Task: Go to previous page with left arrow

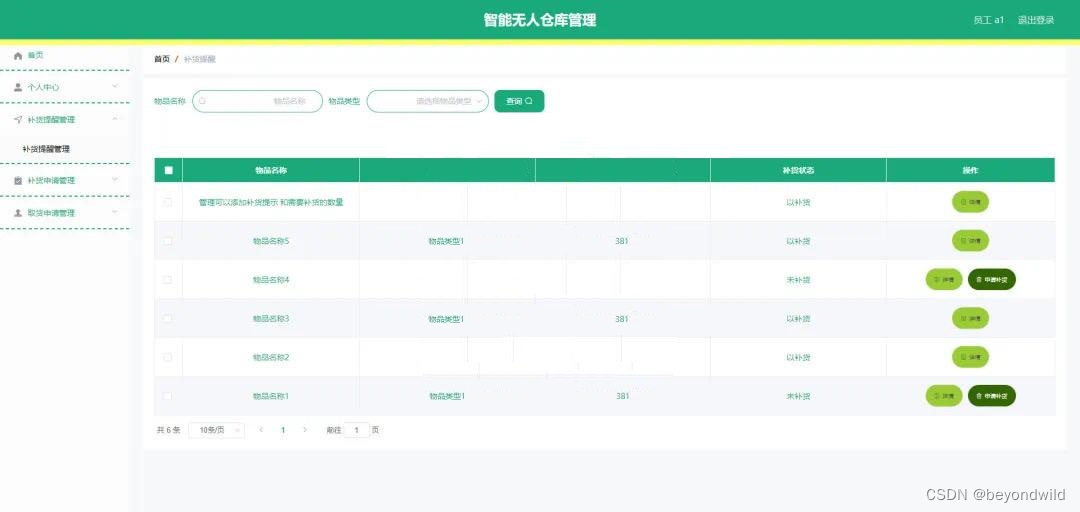Action: pos(261,429)
